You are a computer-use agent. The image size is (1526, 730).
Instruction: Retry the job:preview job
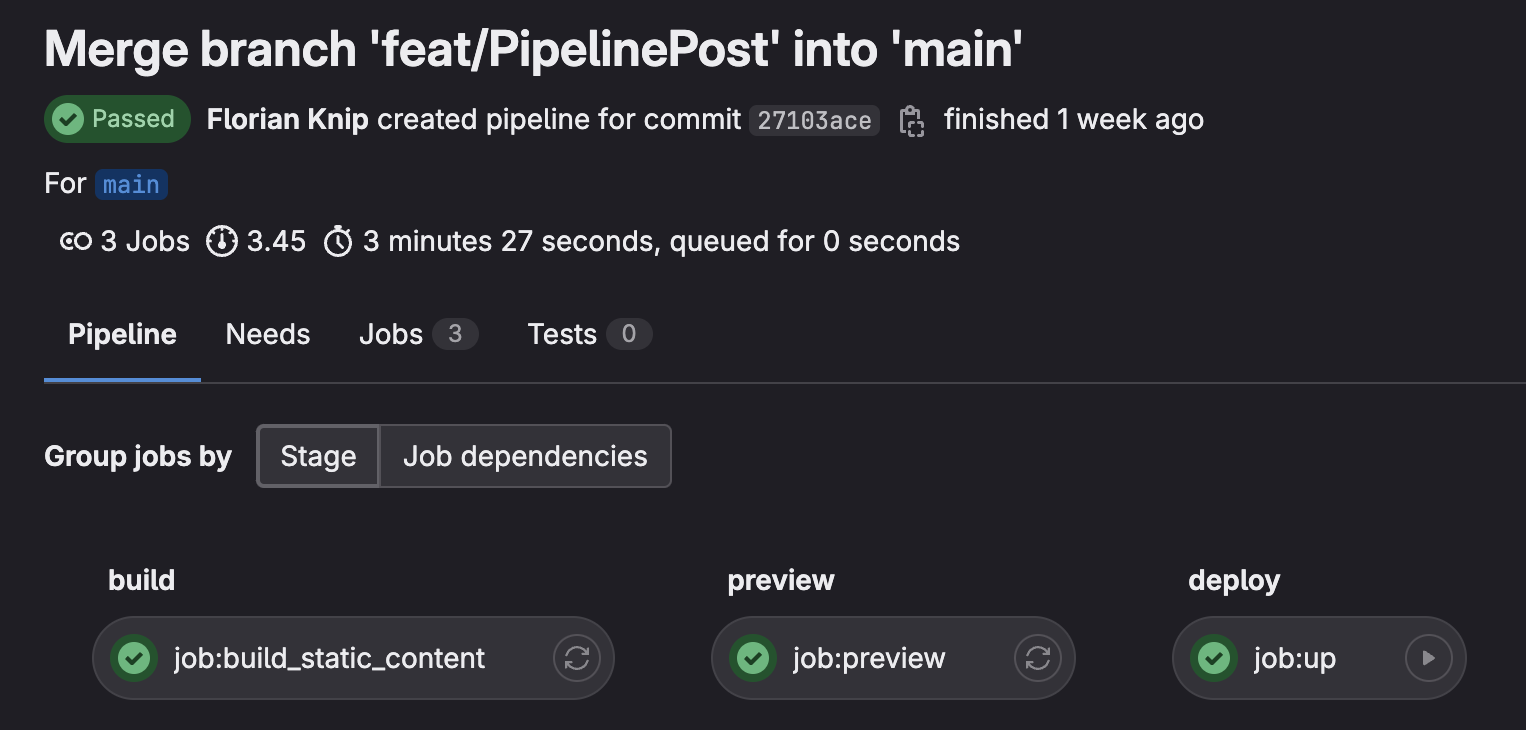[x=1038, y=658]
